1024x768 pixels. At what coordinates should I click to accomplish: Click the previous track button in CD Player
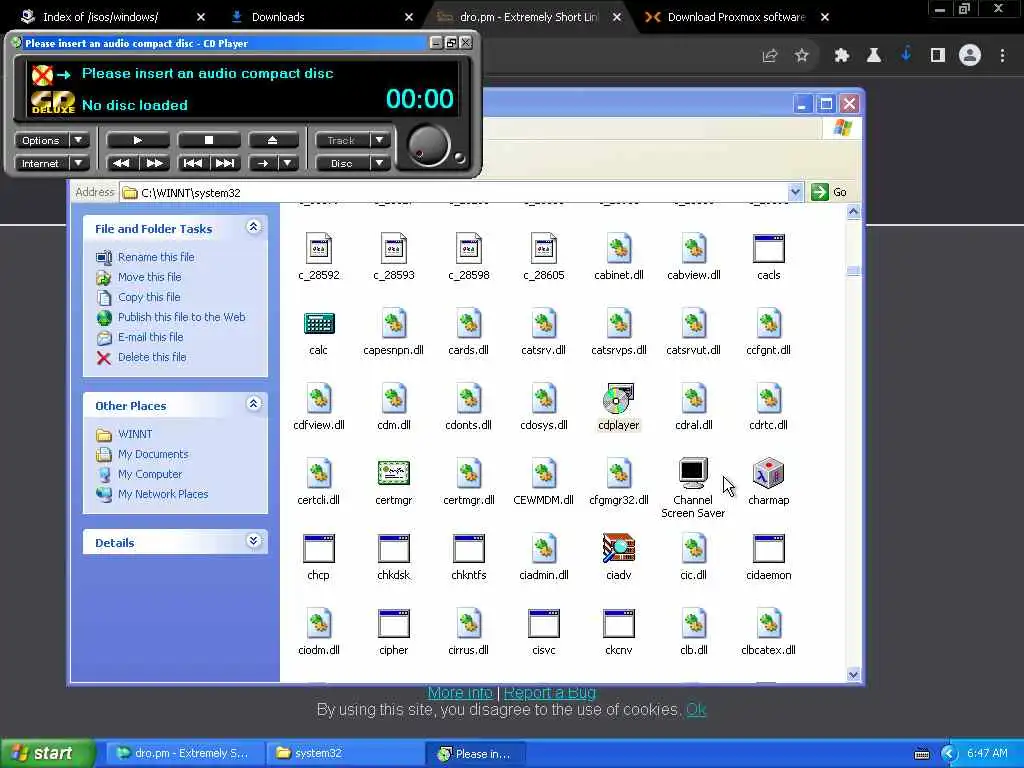point(193,163)
